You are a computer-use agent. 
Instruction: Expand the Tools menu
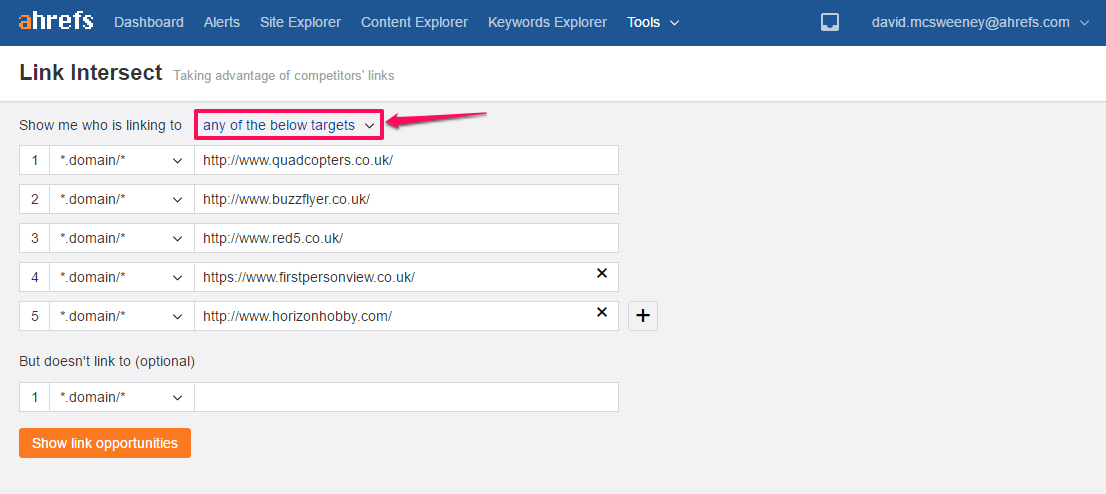click(x=653, y=23)
